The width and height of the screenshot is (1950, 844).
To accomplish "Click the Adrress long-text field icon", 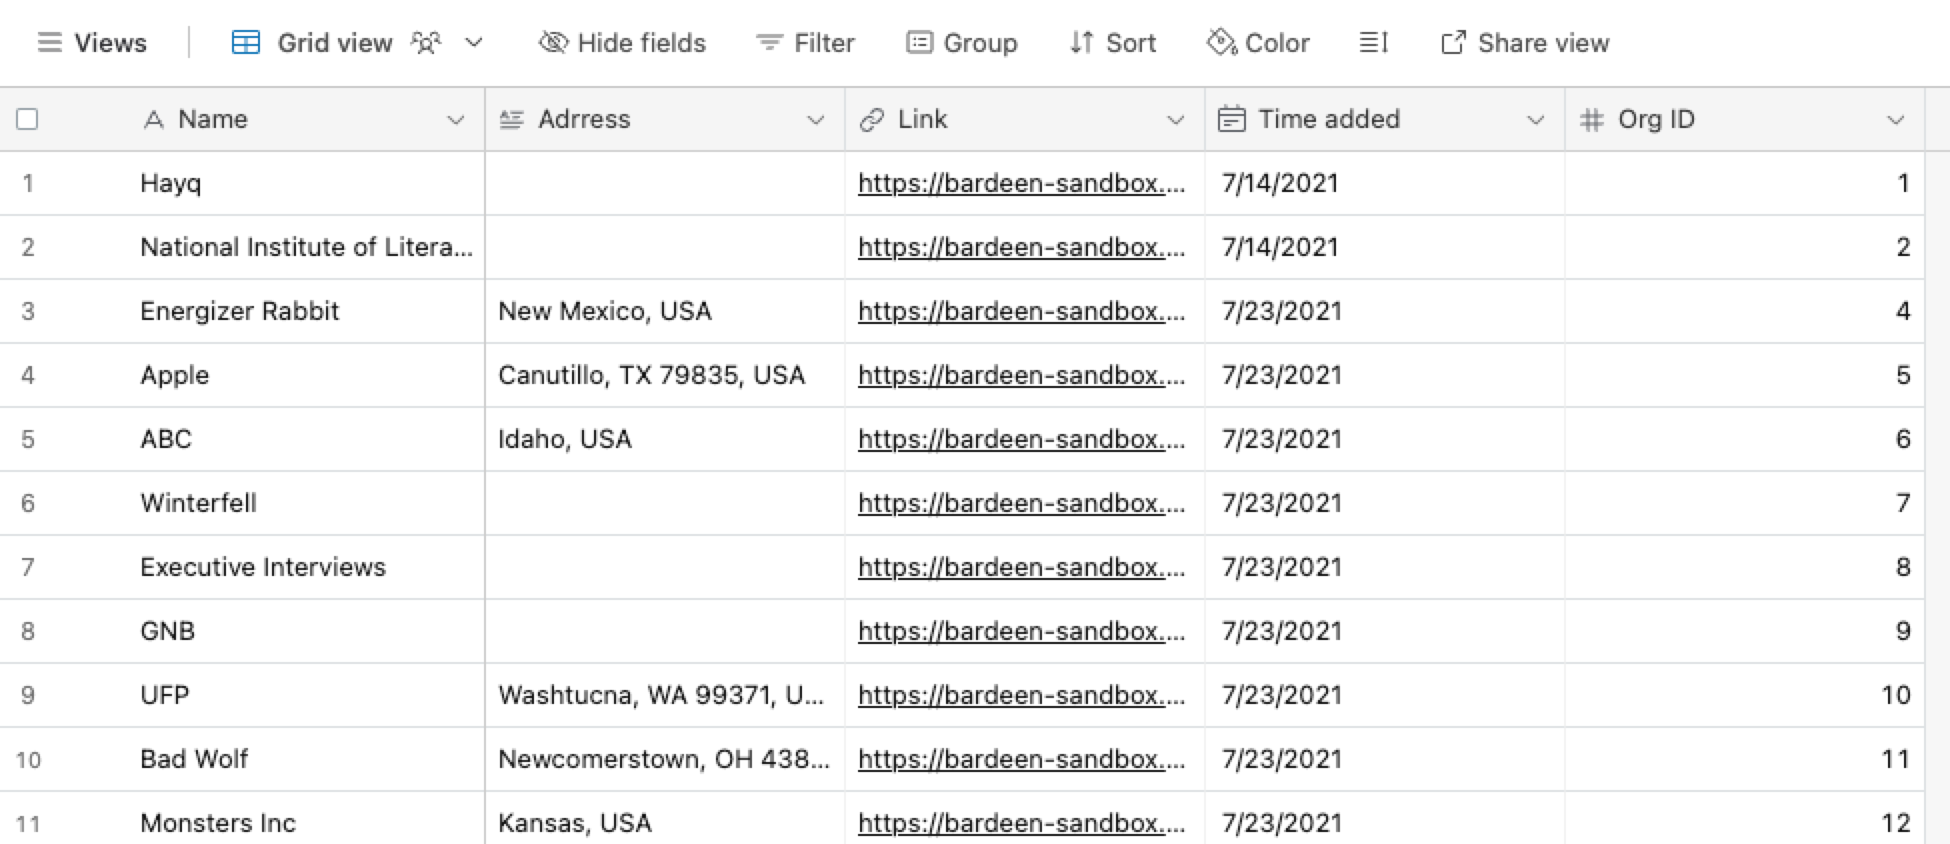I will [x=512, y=120].
